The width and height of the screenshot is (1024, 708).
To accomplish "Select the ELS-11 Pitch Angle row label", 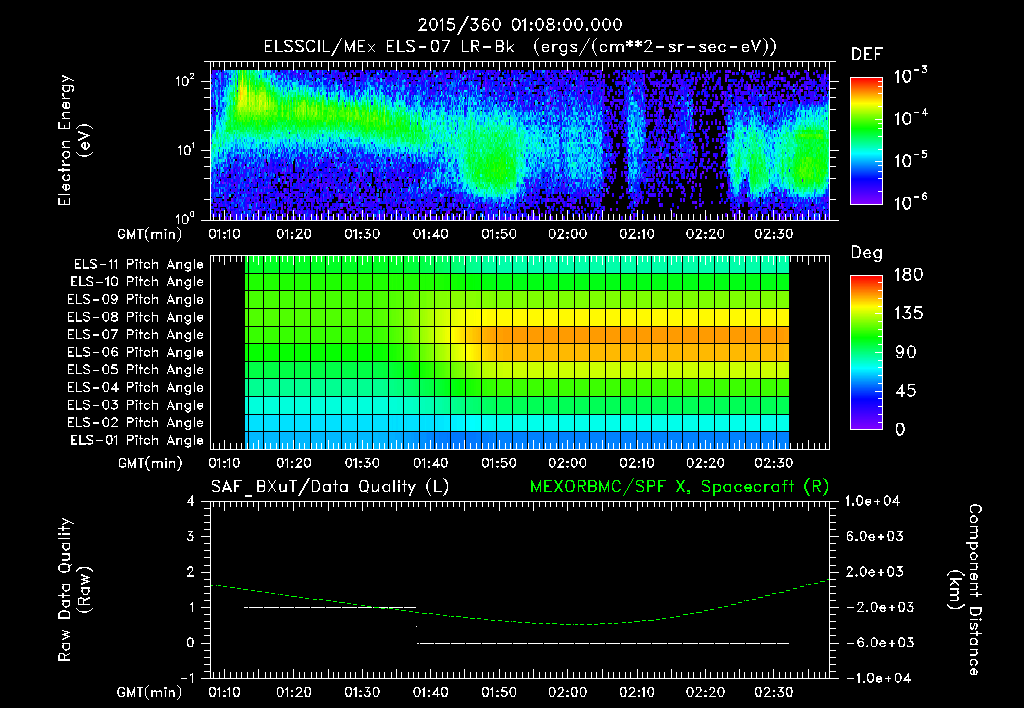I will pyautogui.click(x=138, y=265).
